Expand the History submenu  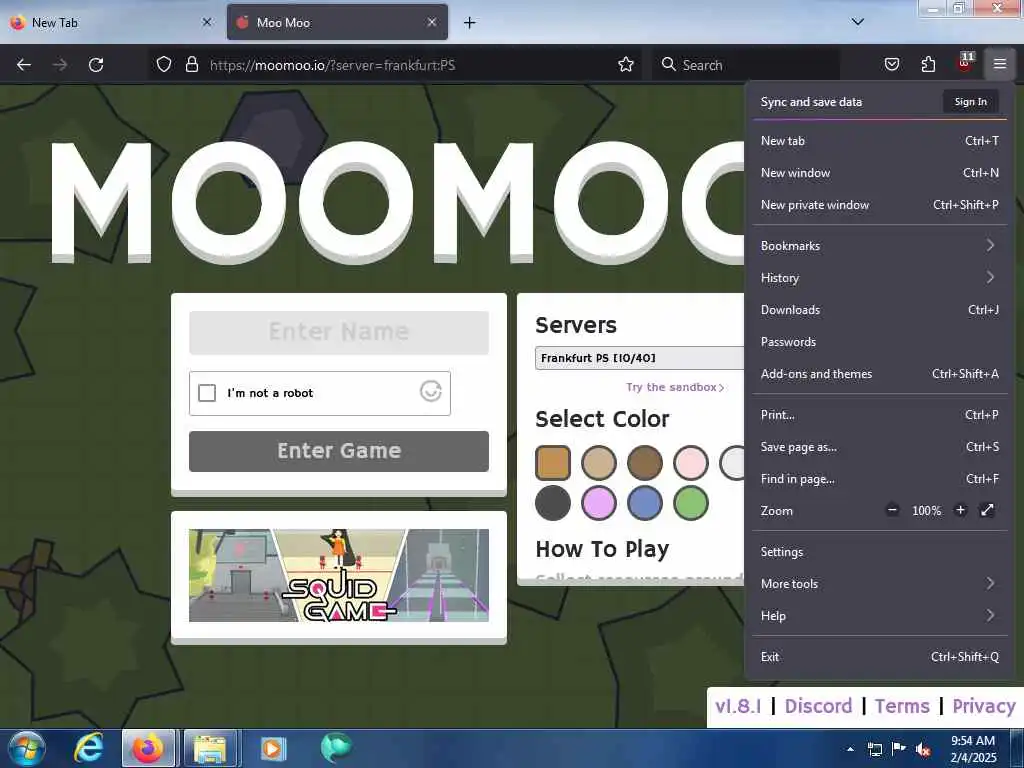point(879,278)
